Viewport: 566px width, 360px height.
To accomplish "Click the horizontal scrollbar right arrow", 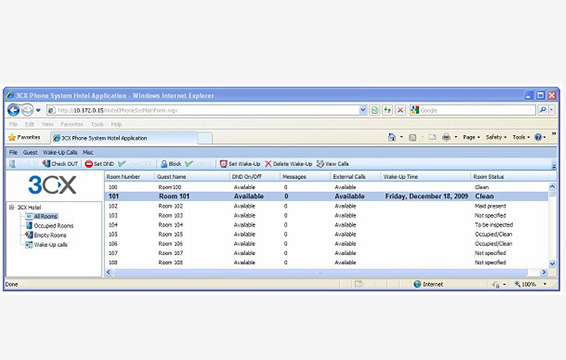I will coord(544,272).
